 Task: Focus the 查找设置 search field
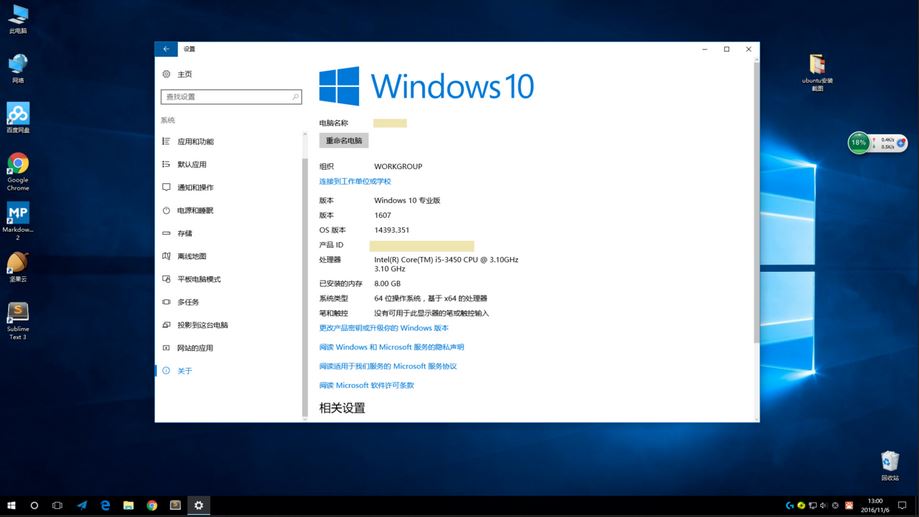pos(231,97)
